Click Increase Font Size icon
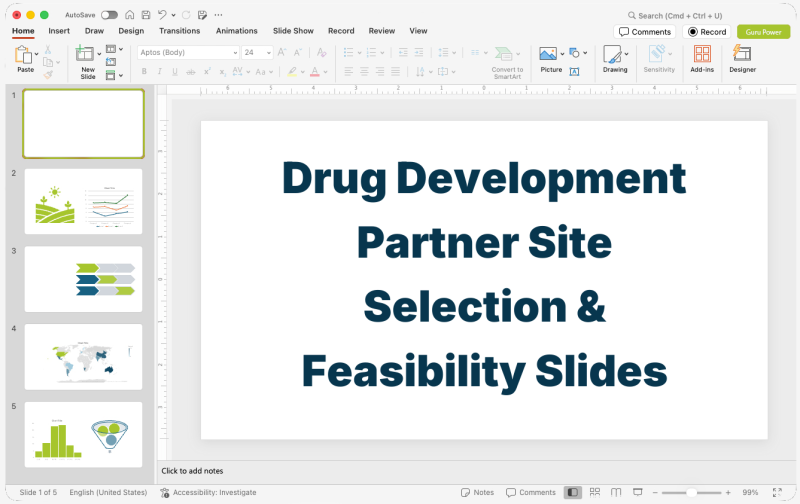 [282, 52]
